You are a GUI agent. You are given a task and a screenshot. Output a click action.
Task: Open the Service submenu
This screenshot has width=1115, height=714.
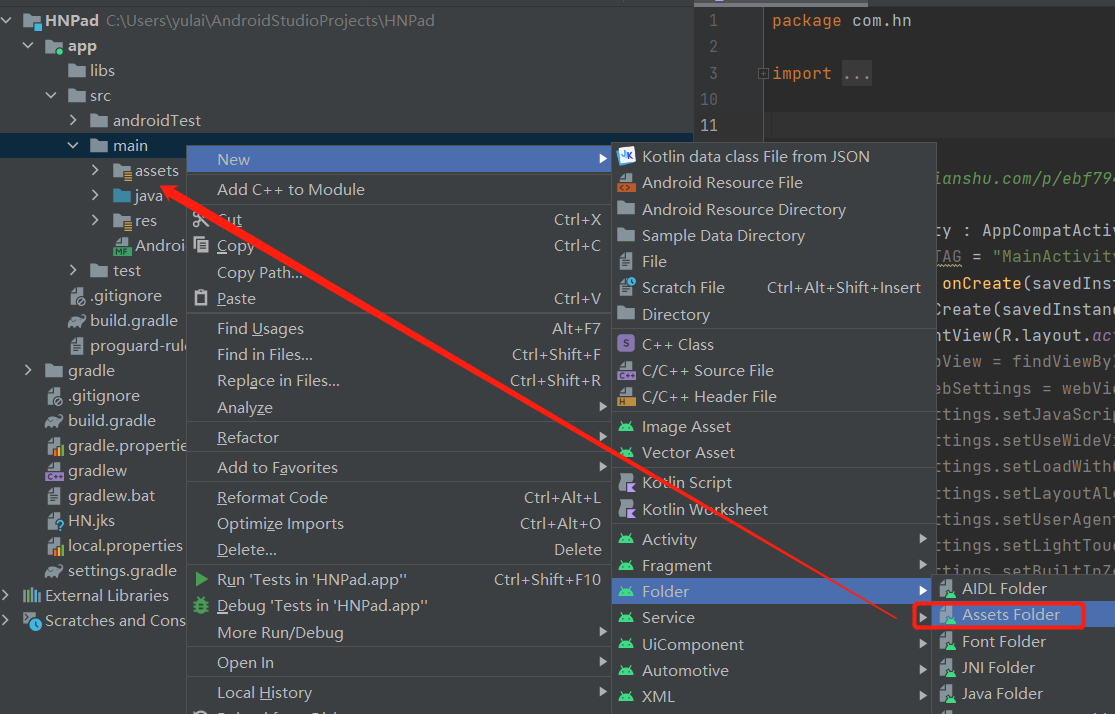(x=774, y=617)
